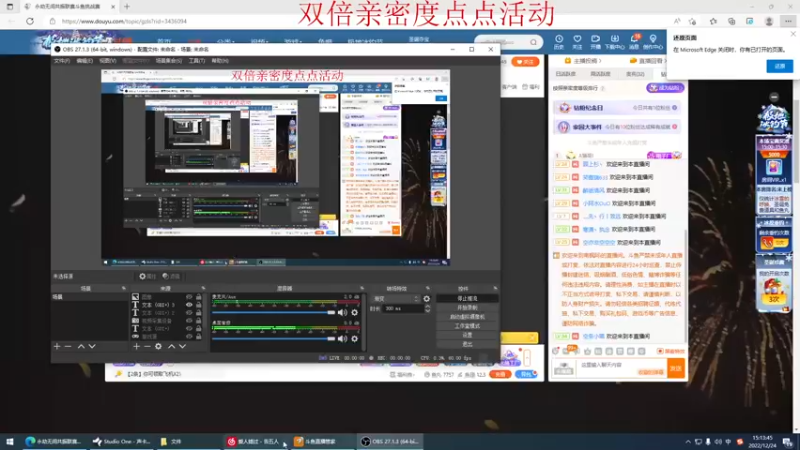Remove the selected scene with minus icon
The width and height of the screenshot is (800, 450).
click(68, 346)
